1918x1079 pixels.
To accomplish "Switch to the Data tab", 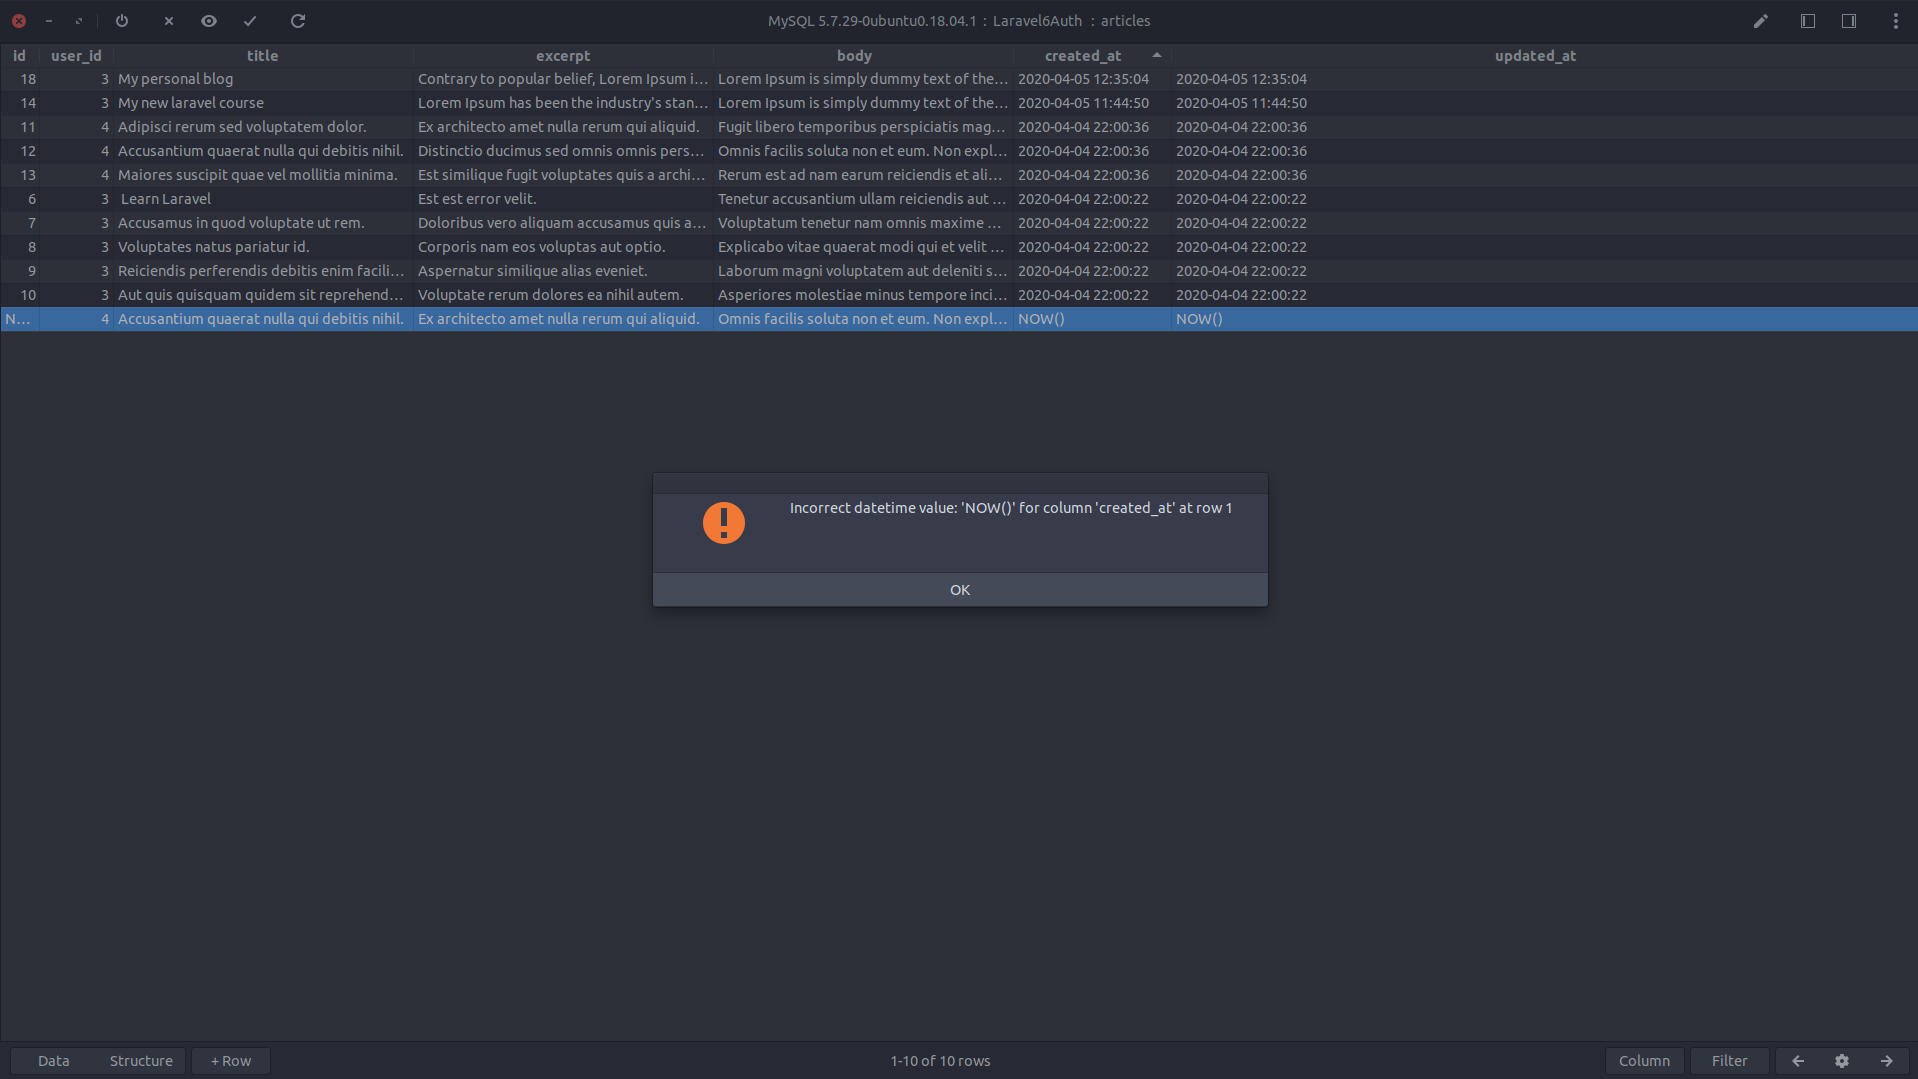I will click(x=53, y=1060).
